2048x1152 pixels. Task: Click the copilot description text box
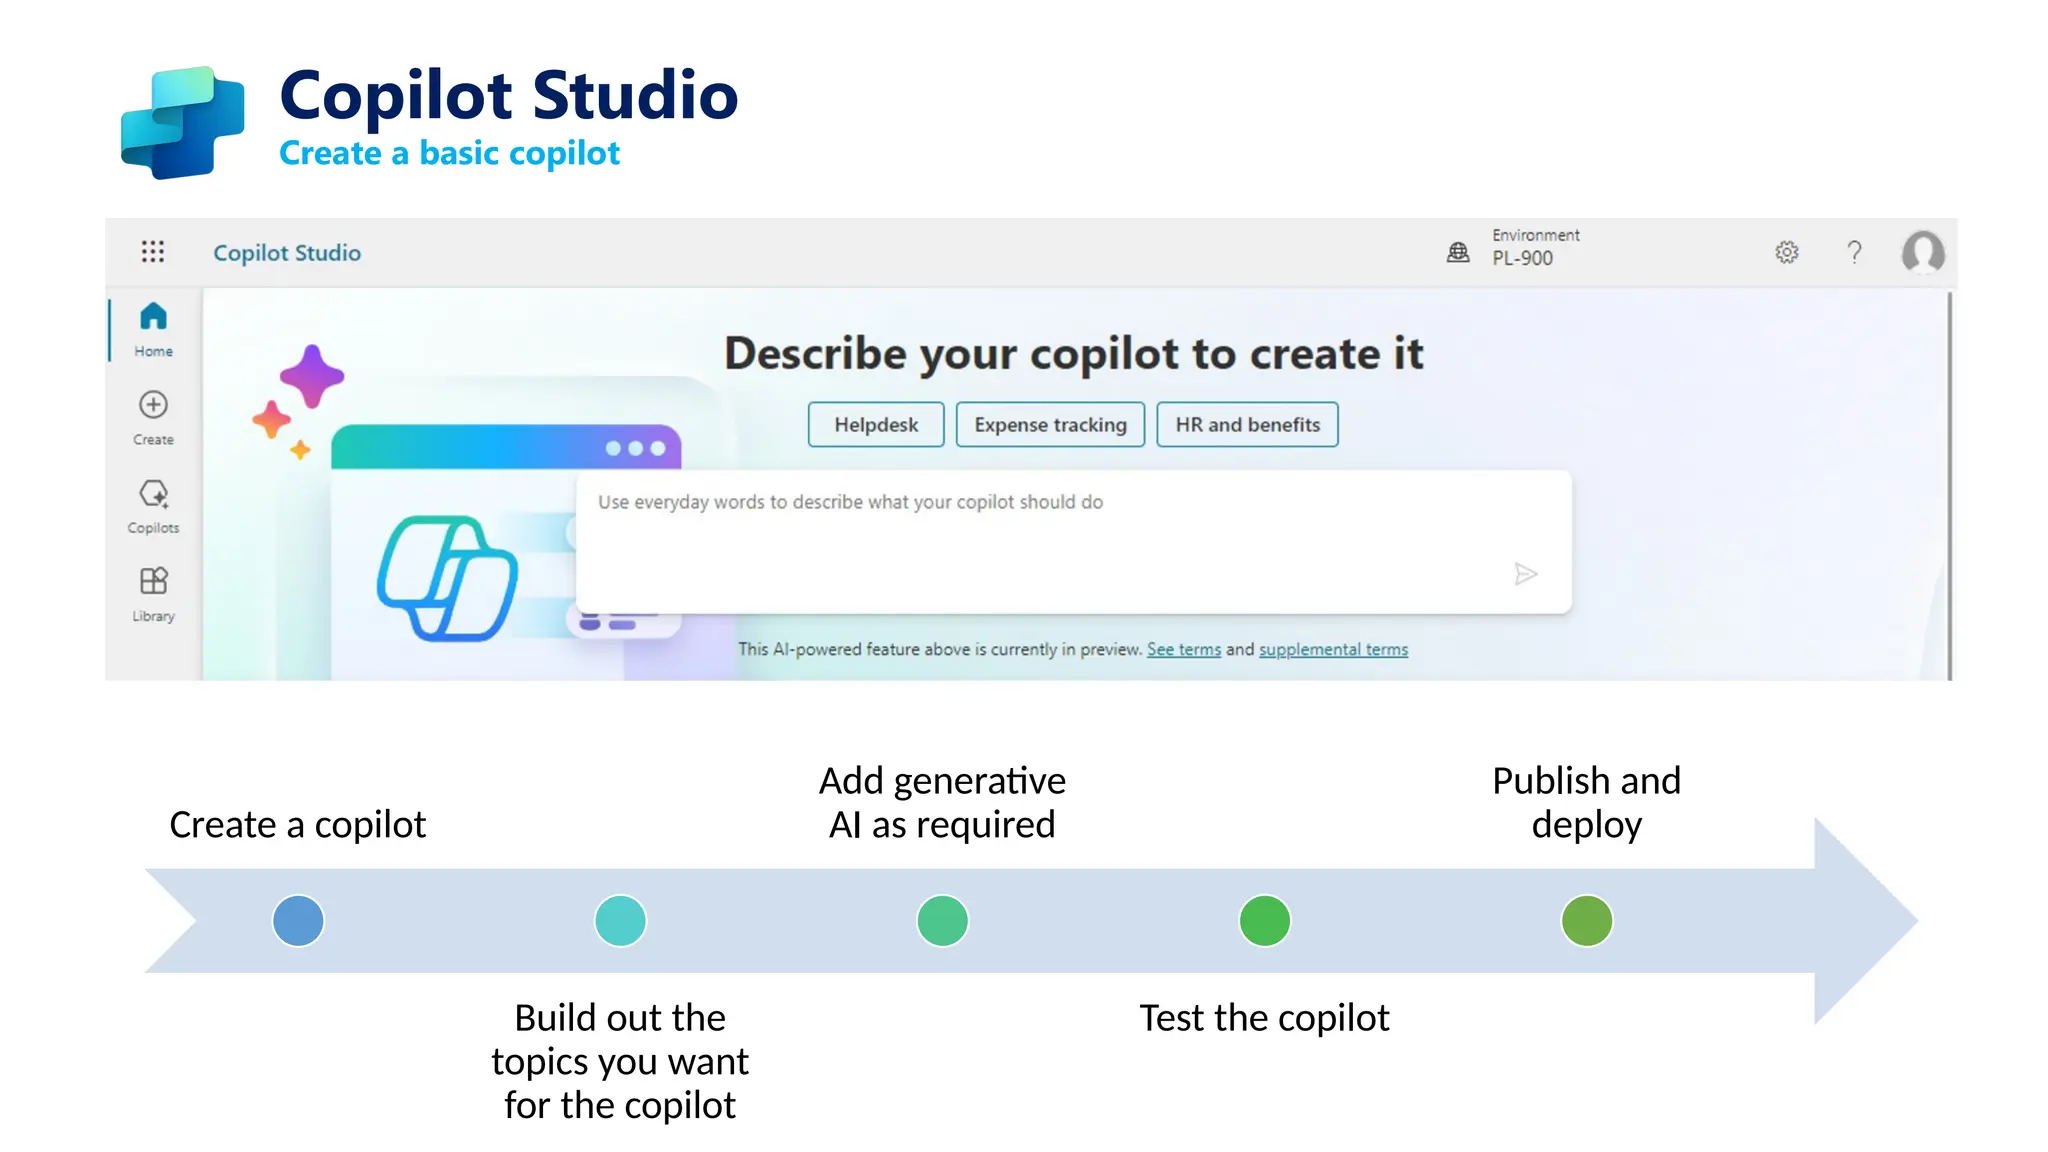click(1074, 541)
